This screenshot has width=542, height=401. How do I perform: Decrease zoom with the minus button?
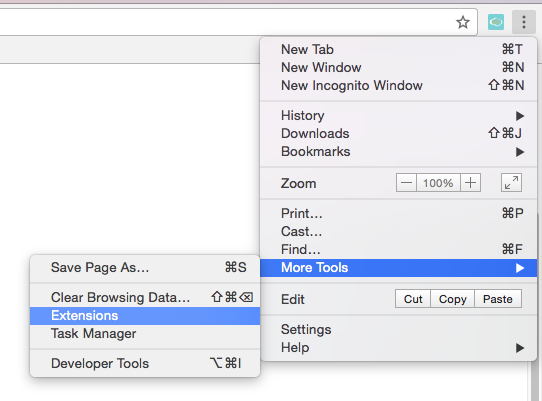[406, 183]
